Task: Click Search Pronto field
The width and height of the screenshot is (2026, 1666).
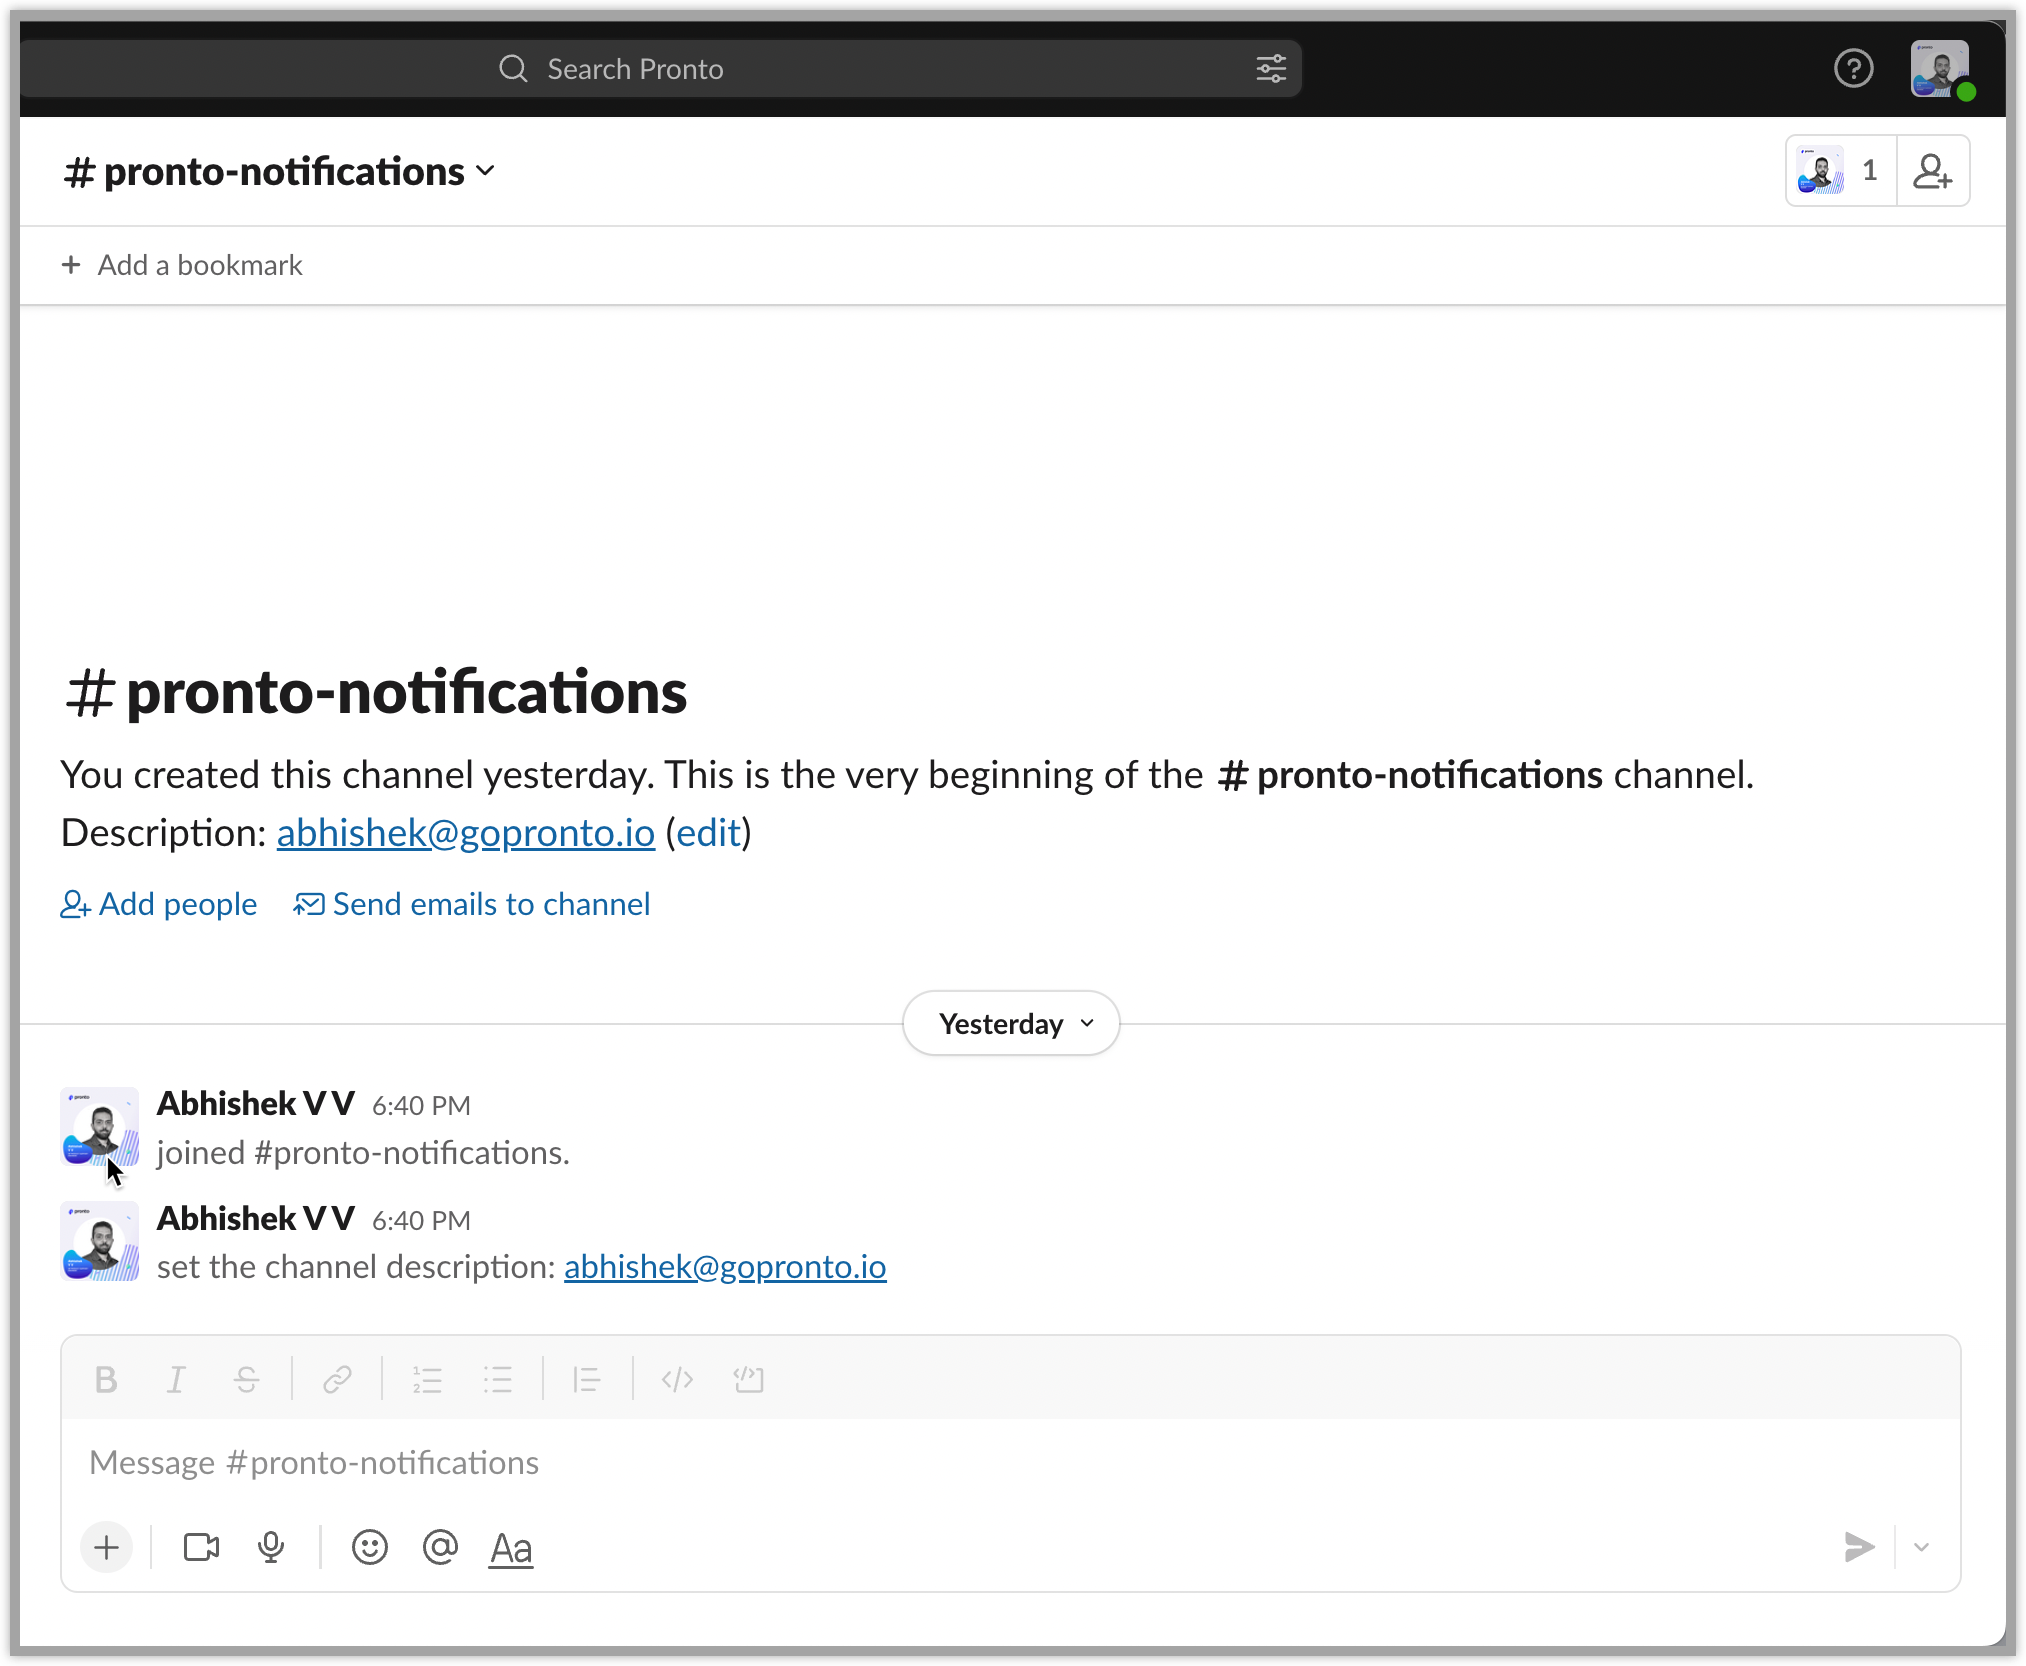Action: 660,69
